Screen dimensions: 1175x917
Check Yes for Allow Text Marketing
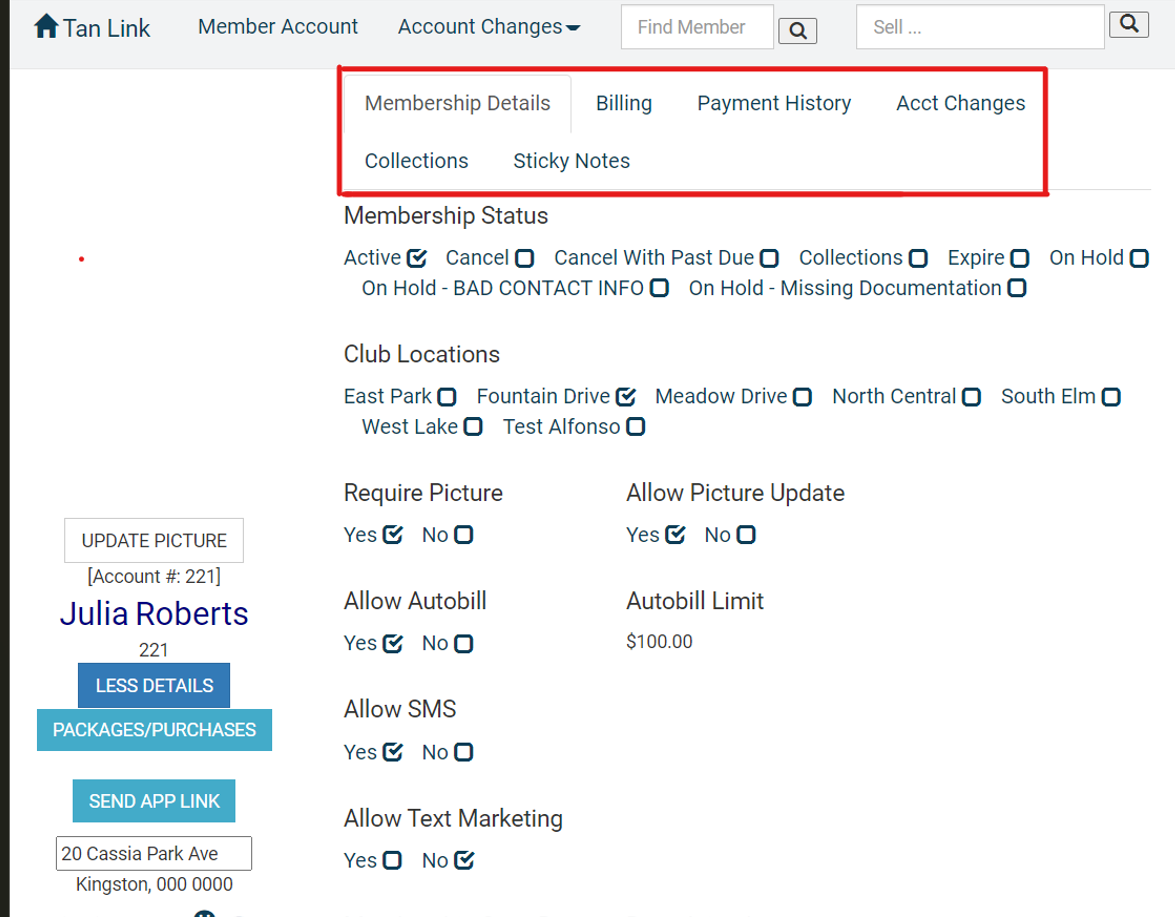pyautogui.click(x=392, y=861)
